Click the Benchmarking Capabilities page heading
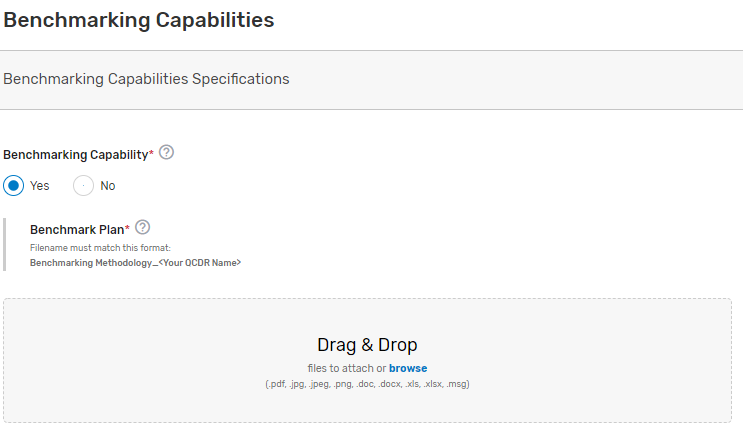 [x=139, y=20]
